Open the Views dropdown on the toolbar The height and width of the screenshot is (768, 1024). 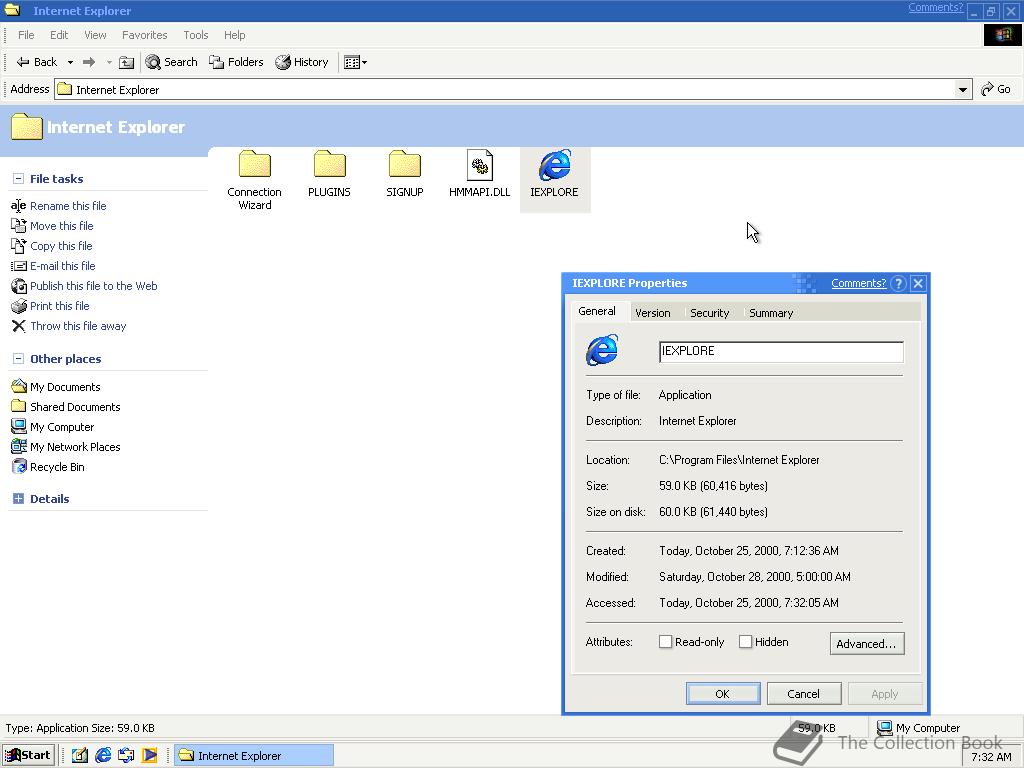coord(365,61)
